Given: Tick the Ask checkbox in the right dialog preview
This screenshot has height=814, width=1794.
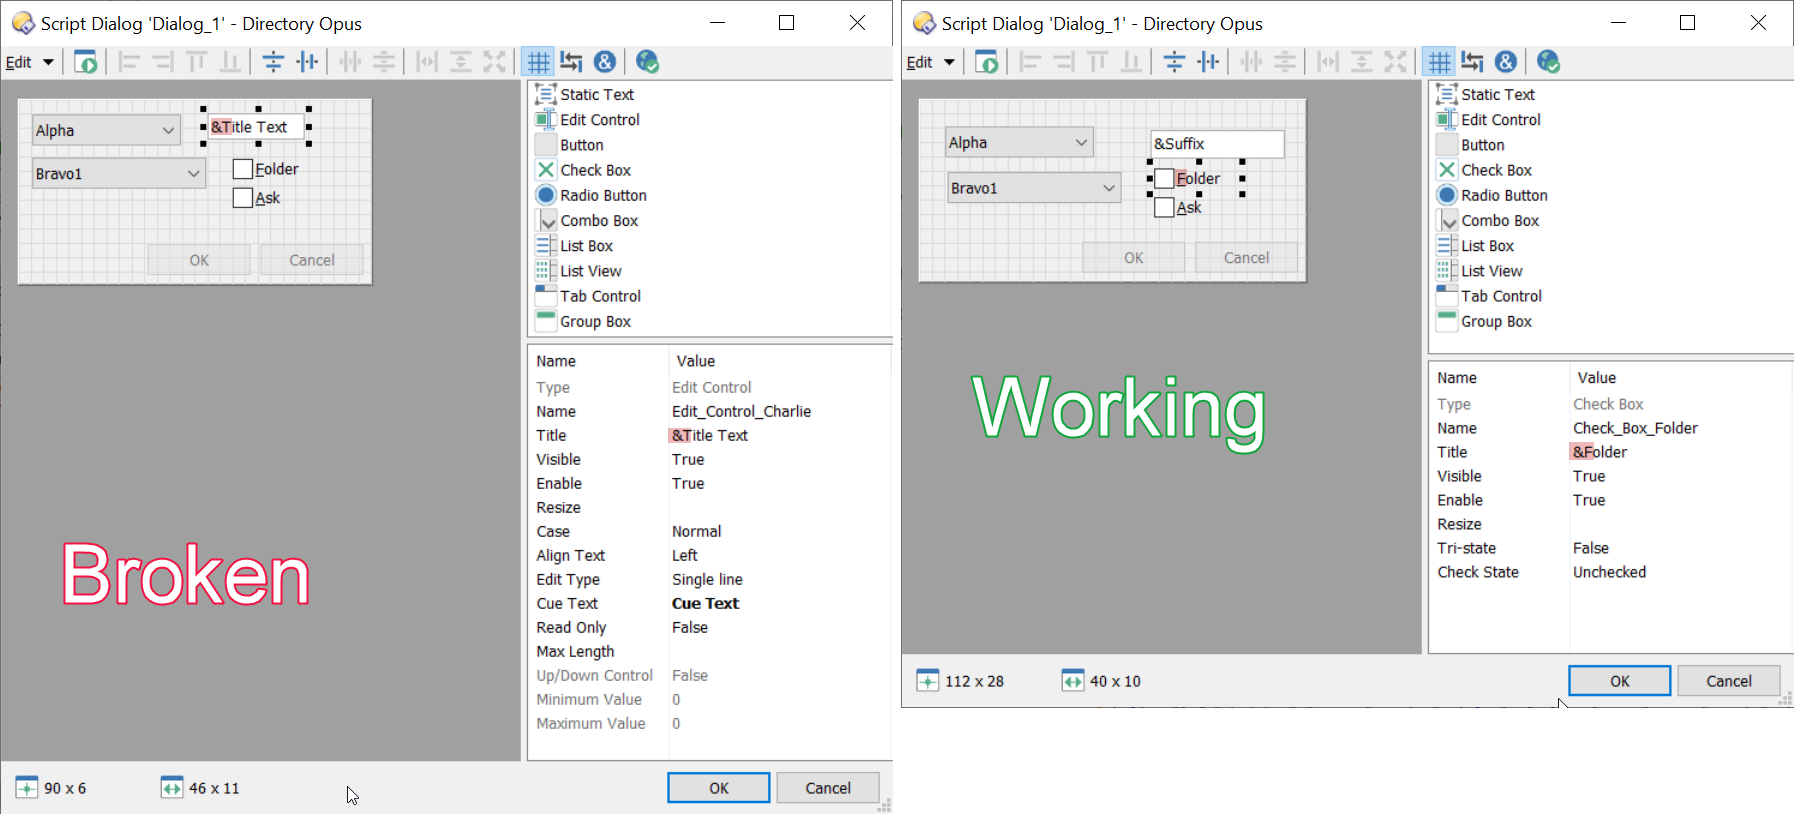Looking at the screenshot, I should (x=1164, y=208).
